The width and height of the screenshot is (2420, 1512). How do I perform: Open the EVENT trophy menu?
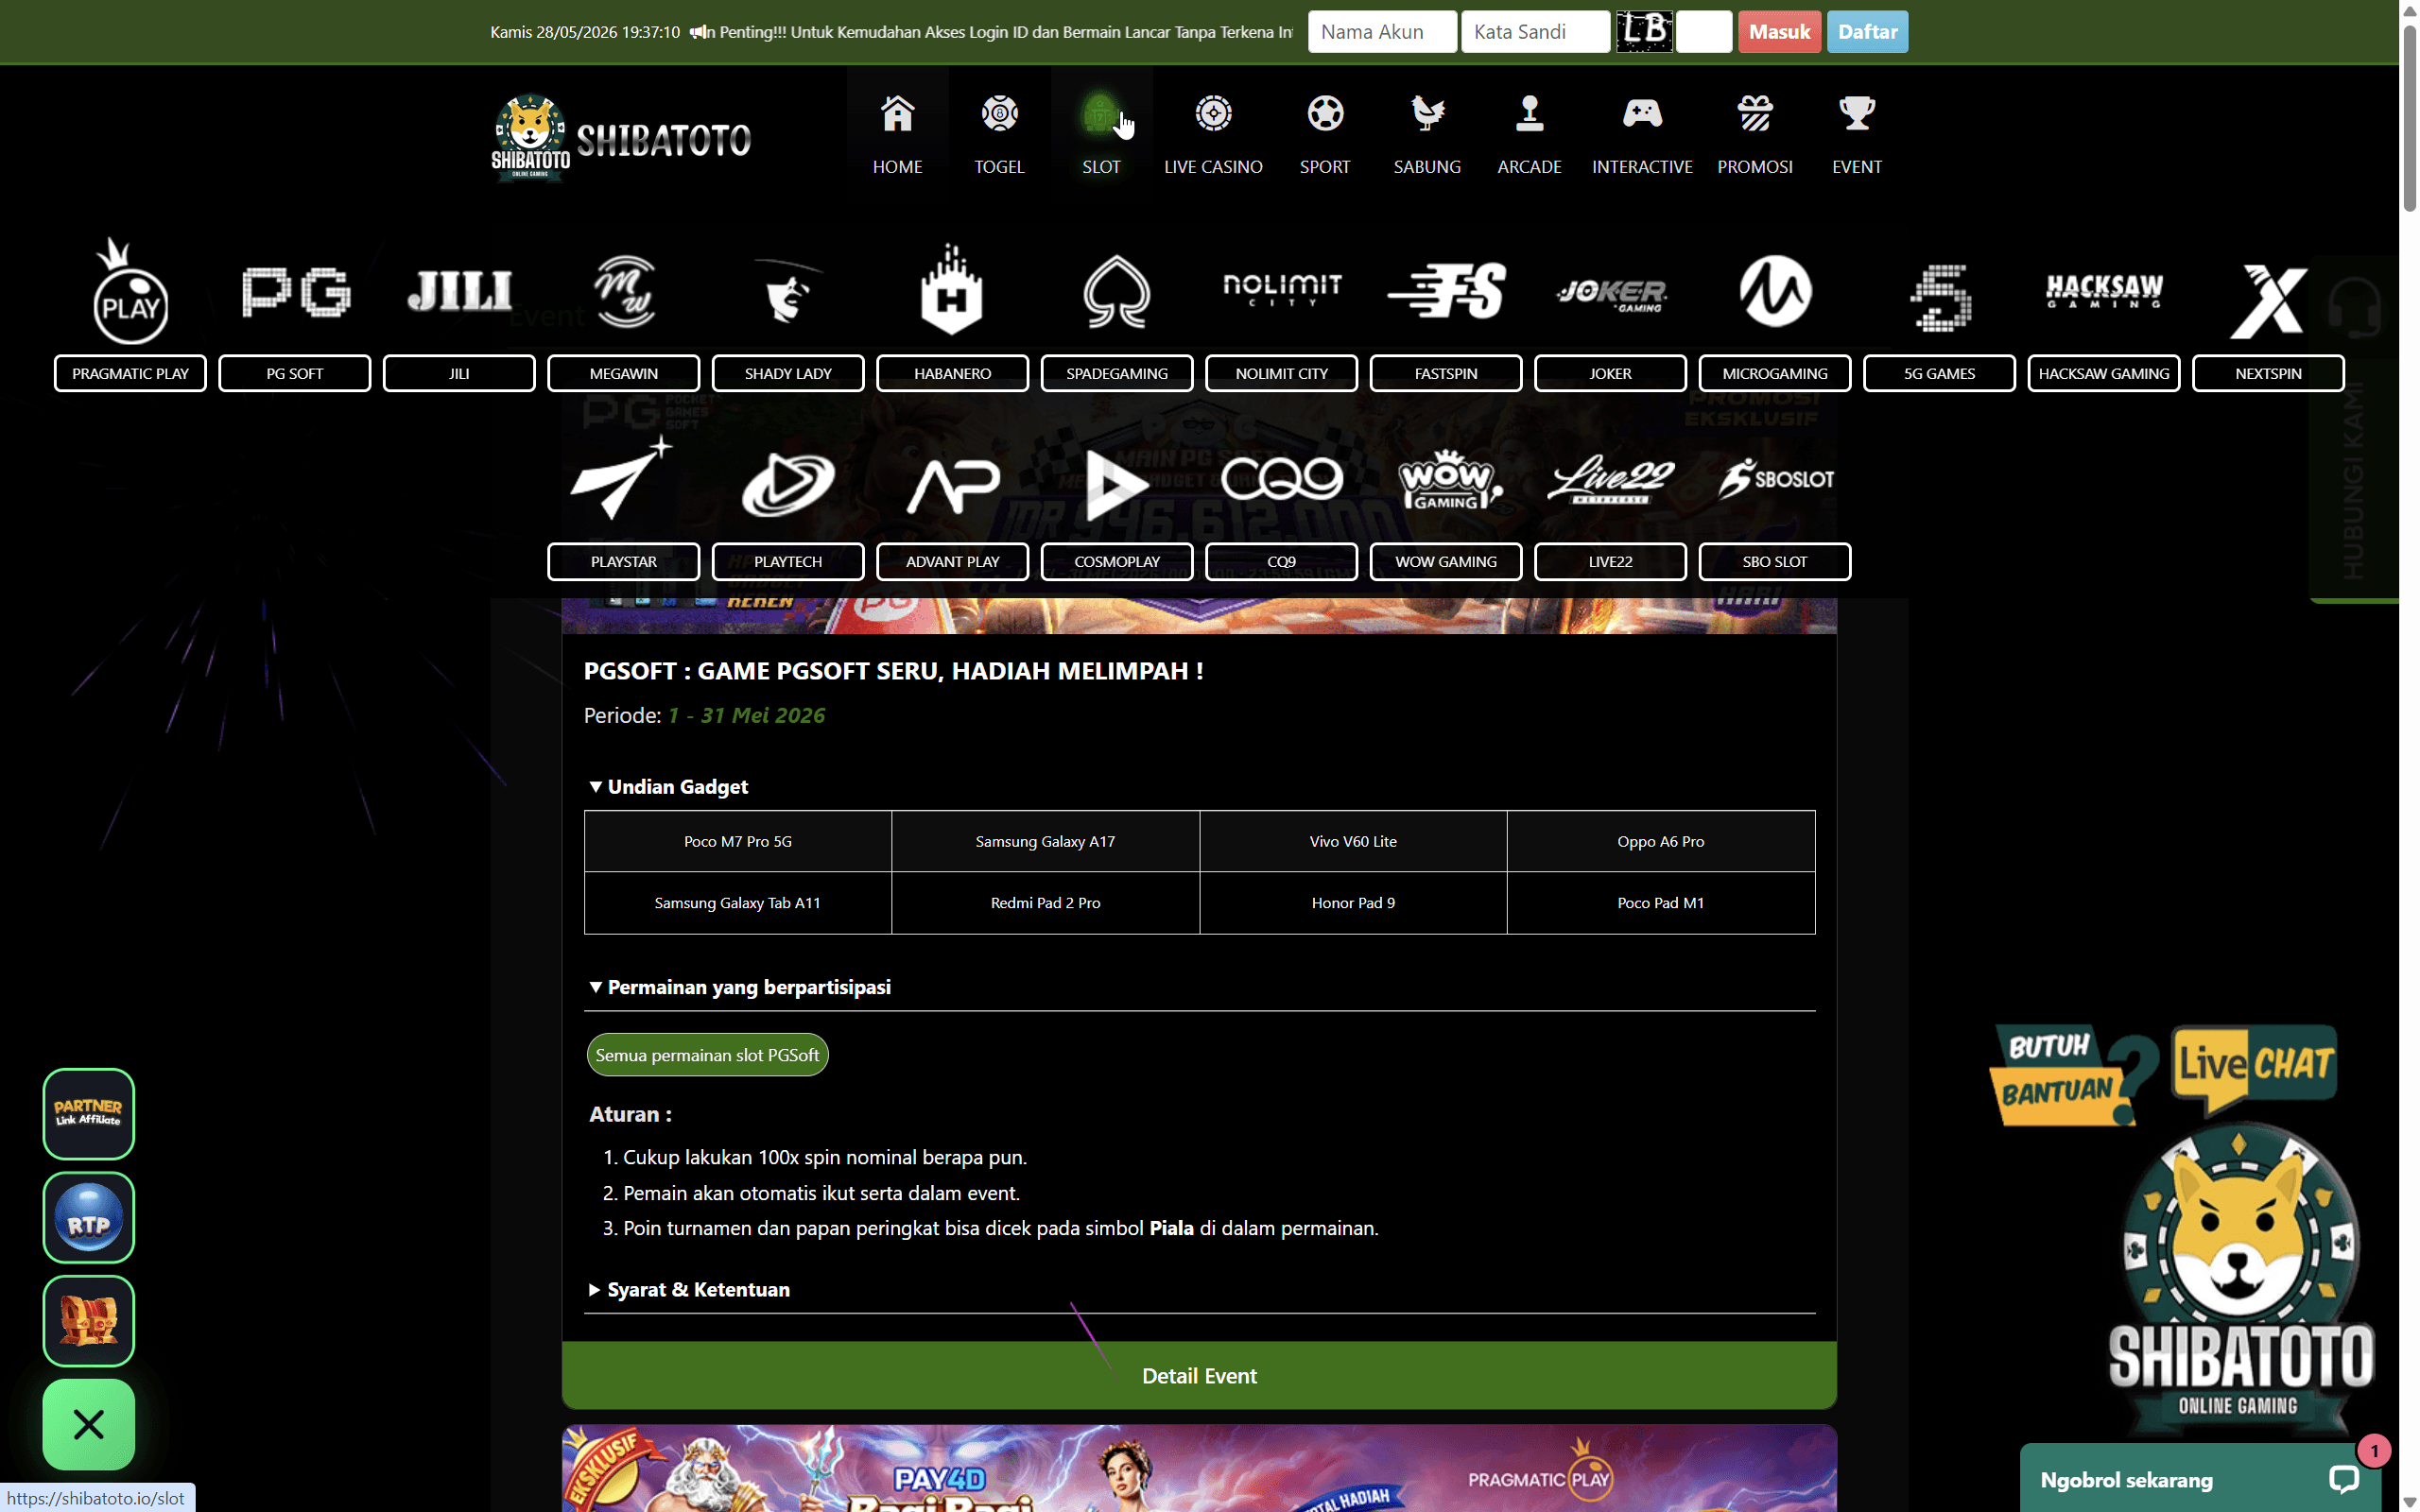click(x=1857, y=135)
